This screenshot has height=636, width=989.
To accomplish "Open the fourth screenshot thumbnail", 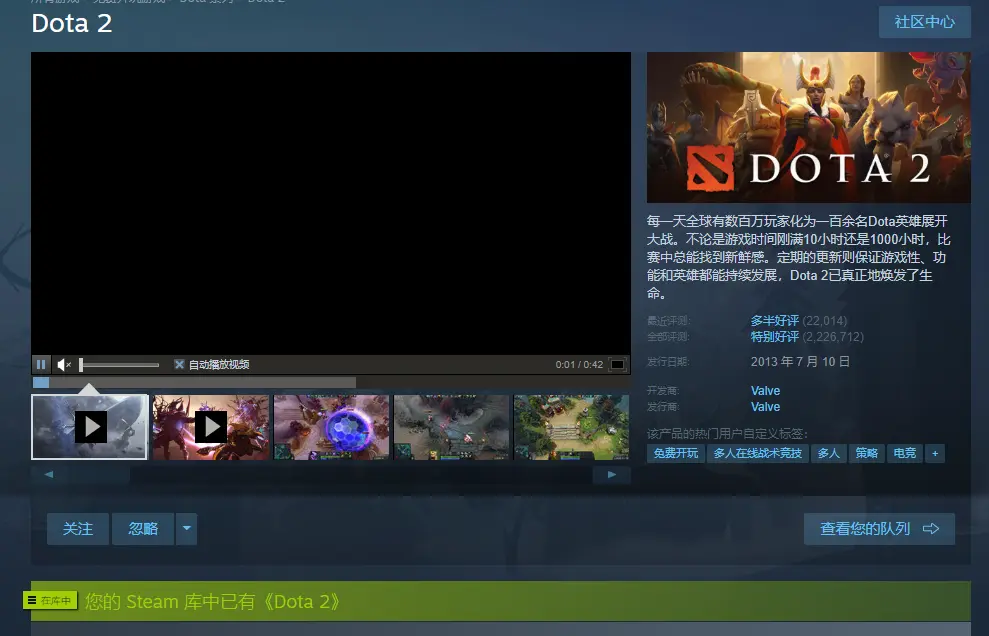I will point(452,427).
